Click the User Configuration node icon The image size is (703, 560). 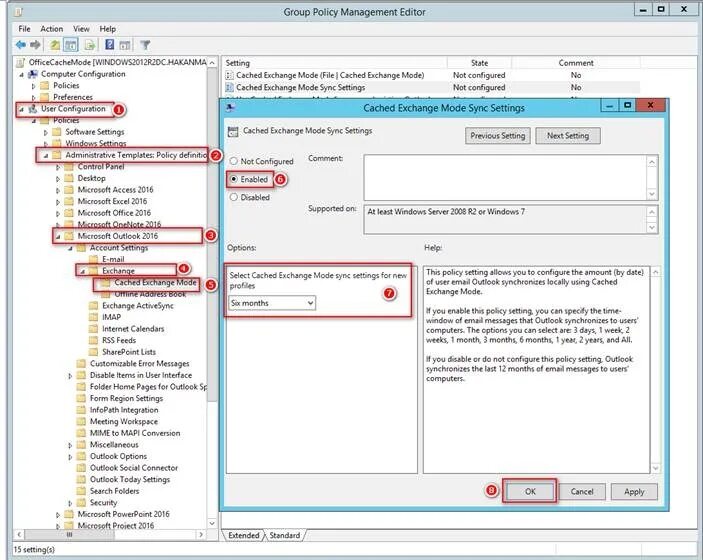coord(33,109)
